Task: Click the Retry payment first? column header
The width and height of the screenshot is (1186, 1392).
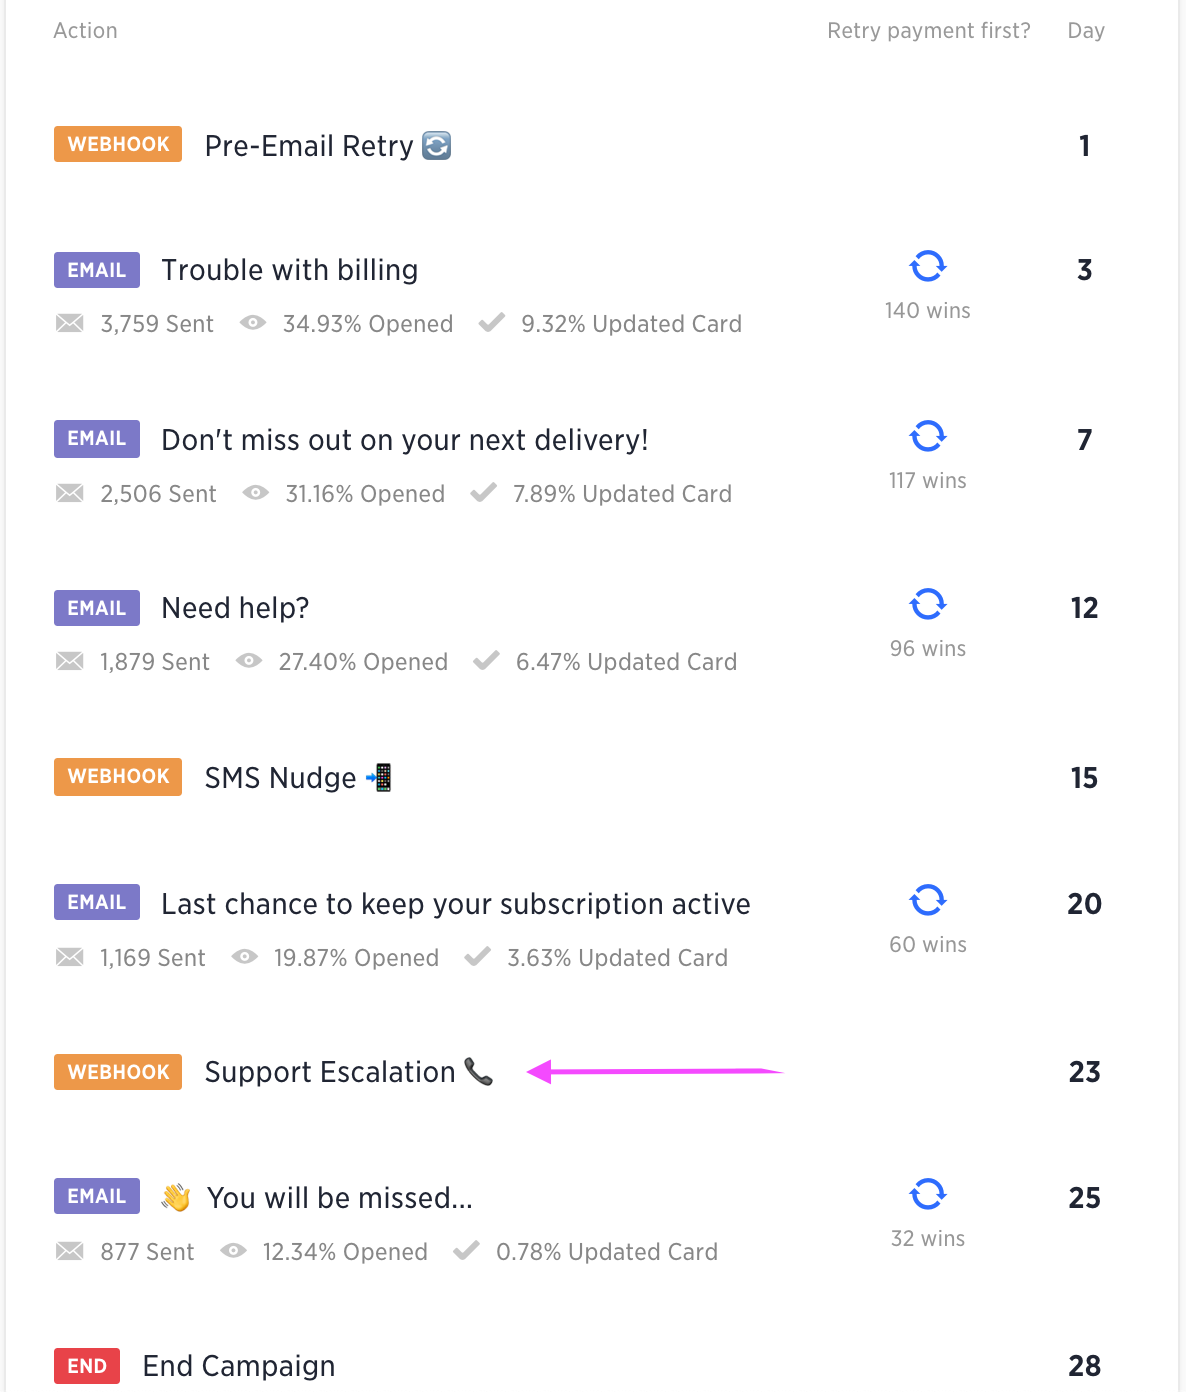Action: tap(929, 31)
